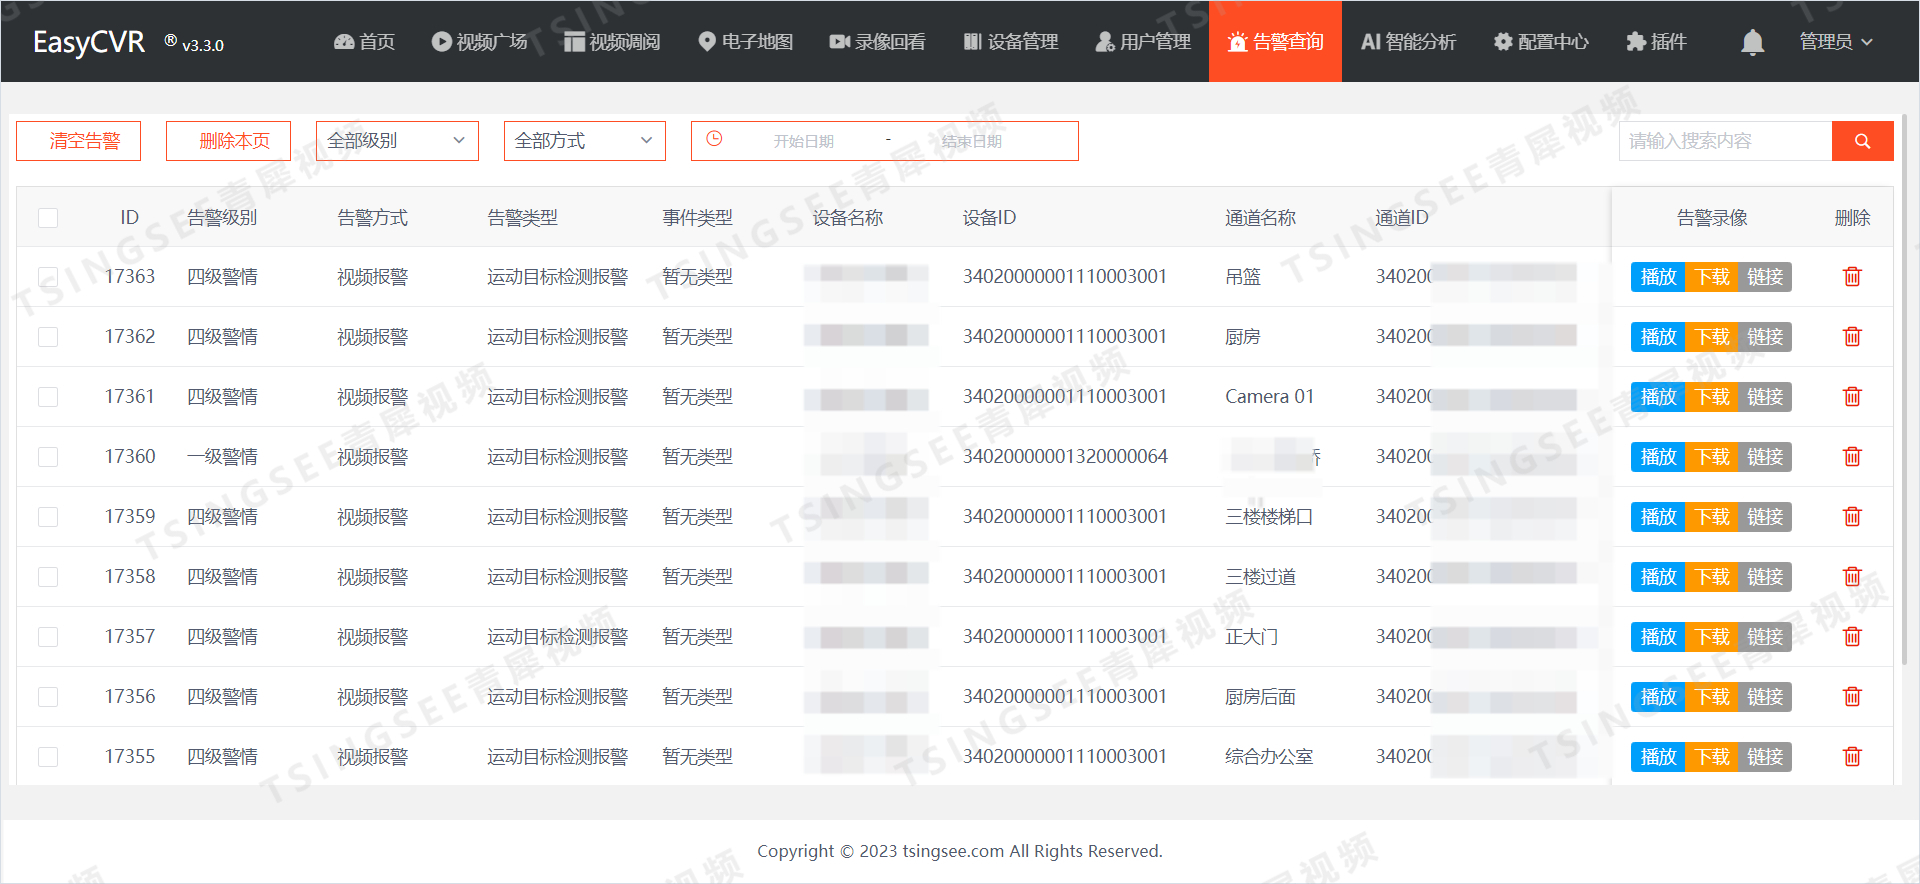Open 视频调阅 in navigation
Image resolution: width=1920 pixels, height=884 pixels.
pos(612,42)
